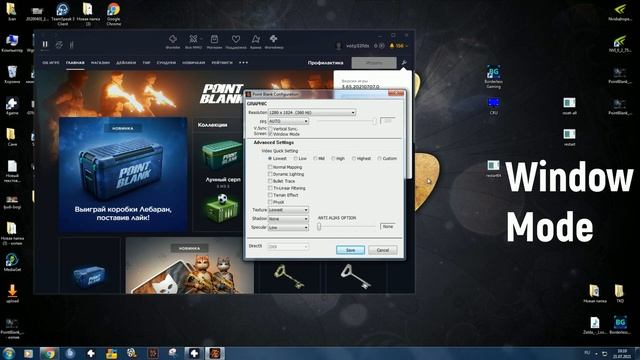This screenshot has height=360, width=640.
Task: Open the FPS dropdown set to AUTO
Action: [288, 121]
